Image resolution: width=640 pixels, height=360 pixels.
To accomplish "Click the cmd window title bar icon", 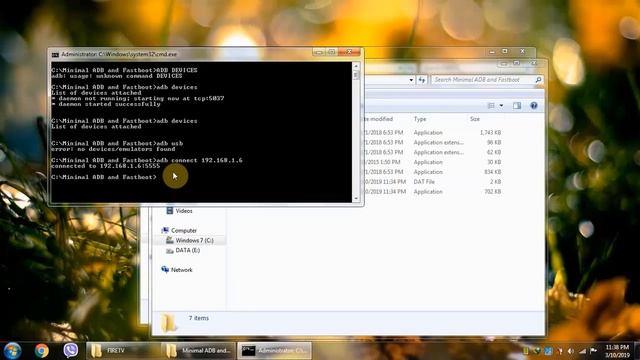I will (55, 54).
